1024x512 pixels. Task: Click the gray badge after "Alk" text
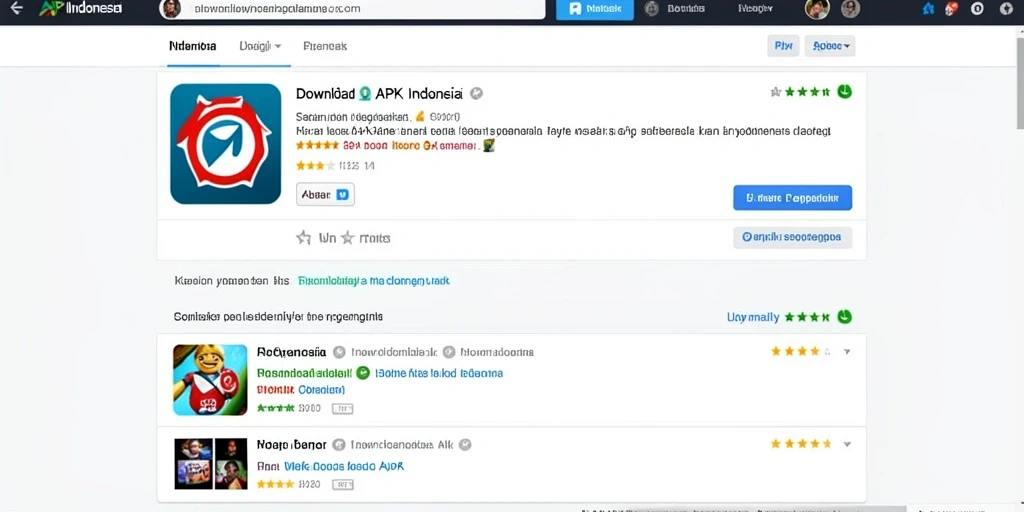(464, 445)
